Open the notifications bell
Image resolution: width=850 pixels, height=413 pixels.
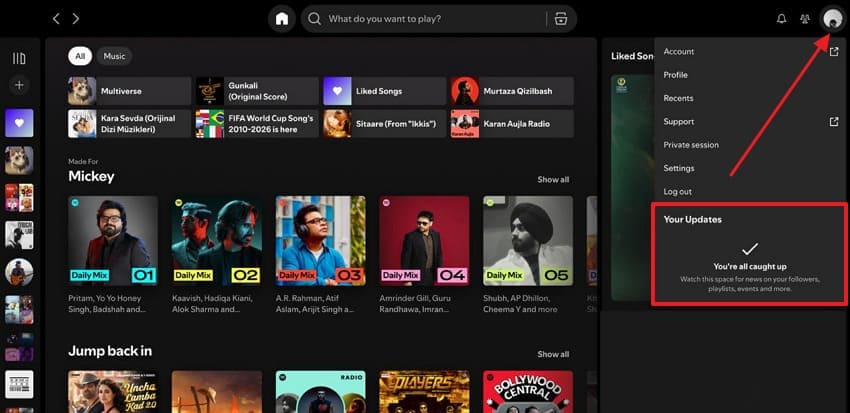pyautogui.click(x=781, y=19)
